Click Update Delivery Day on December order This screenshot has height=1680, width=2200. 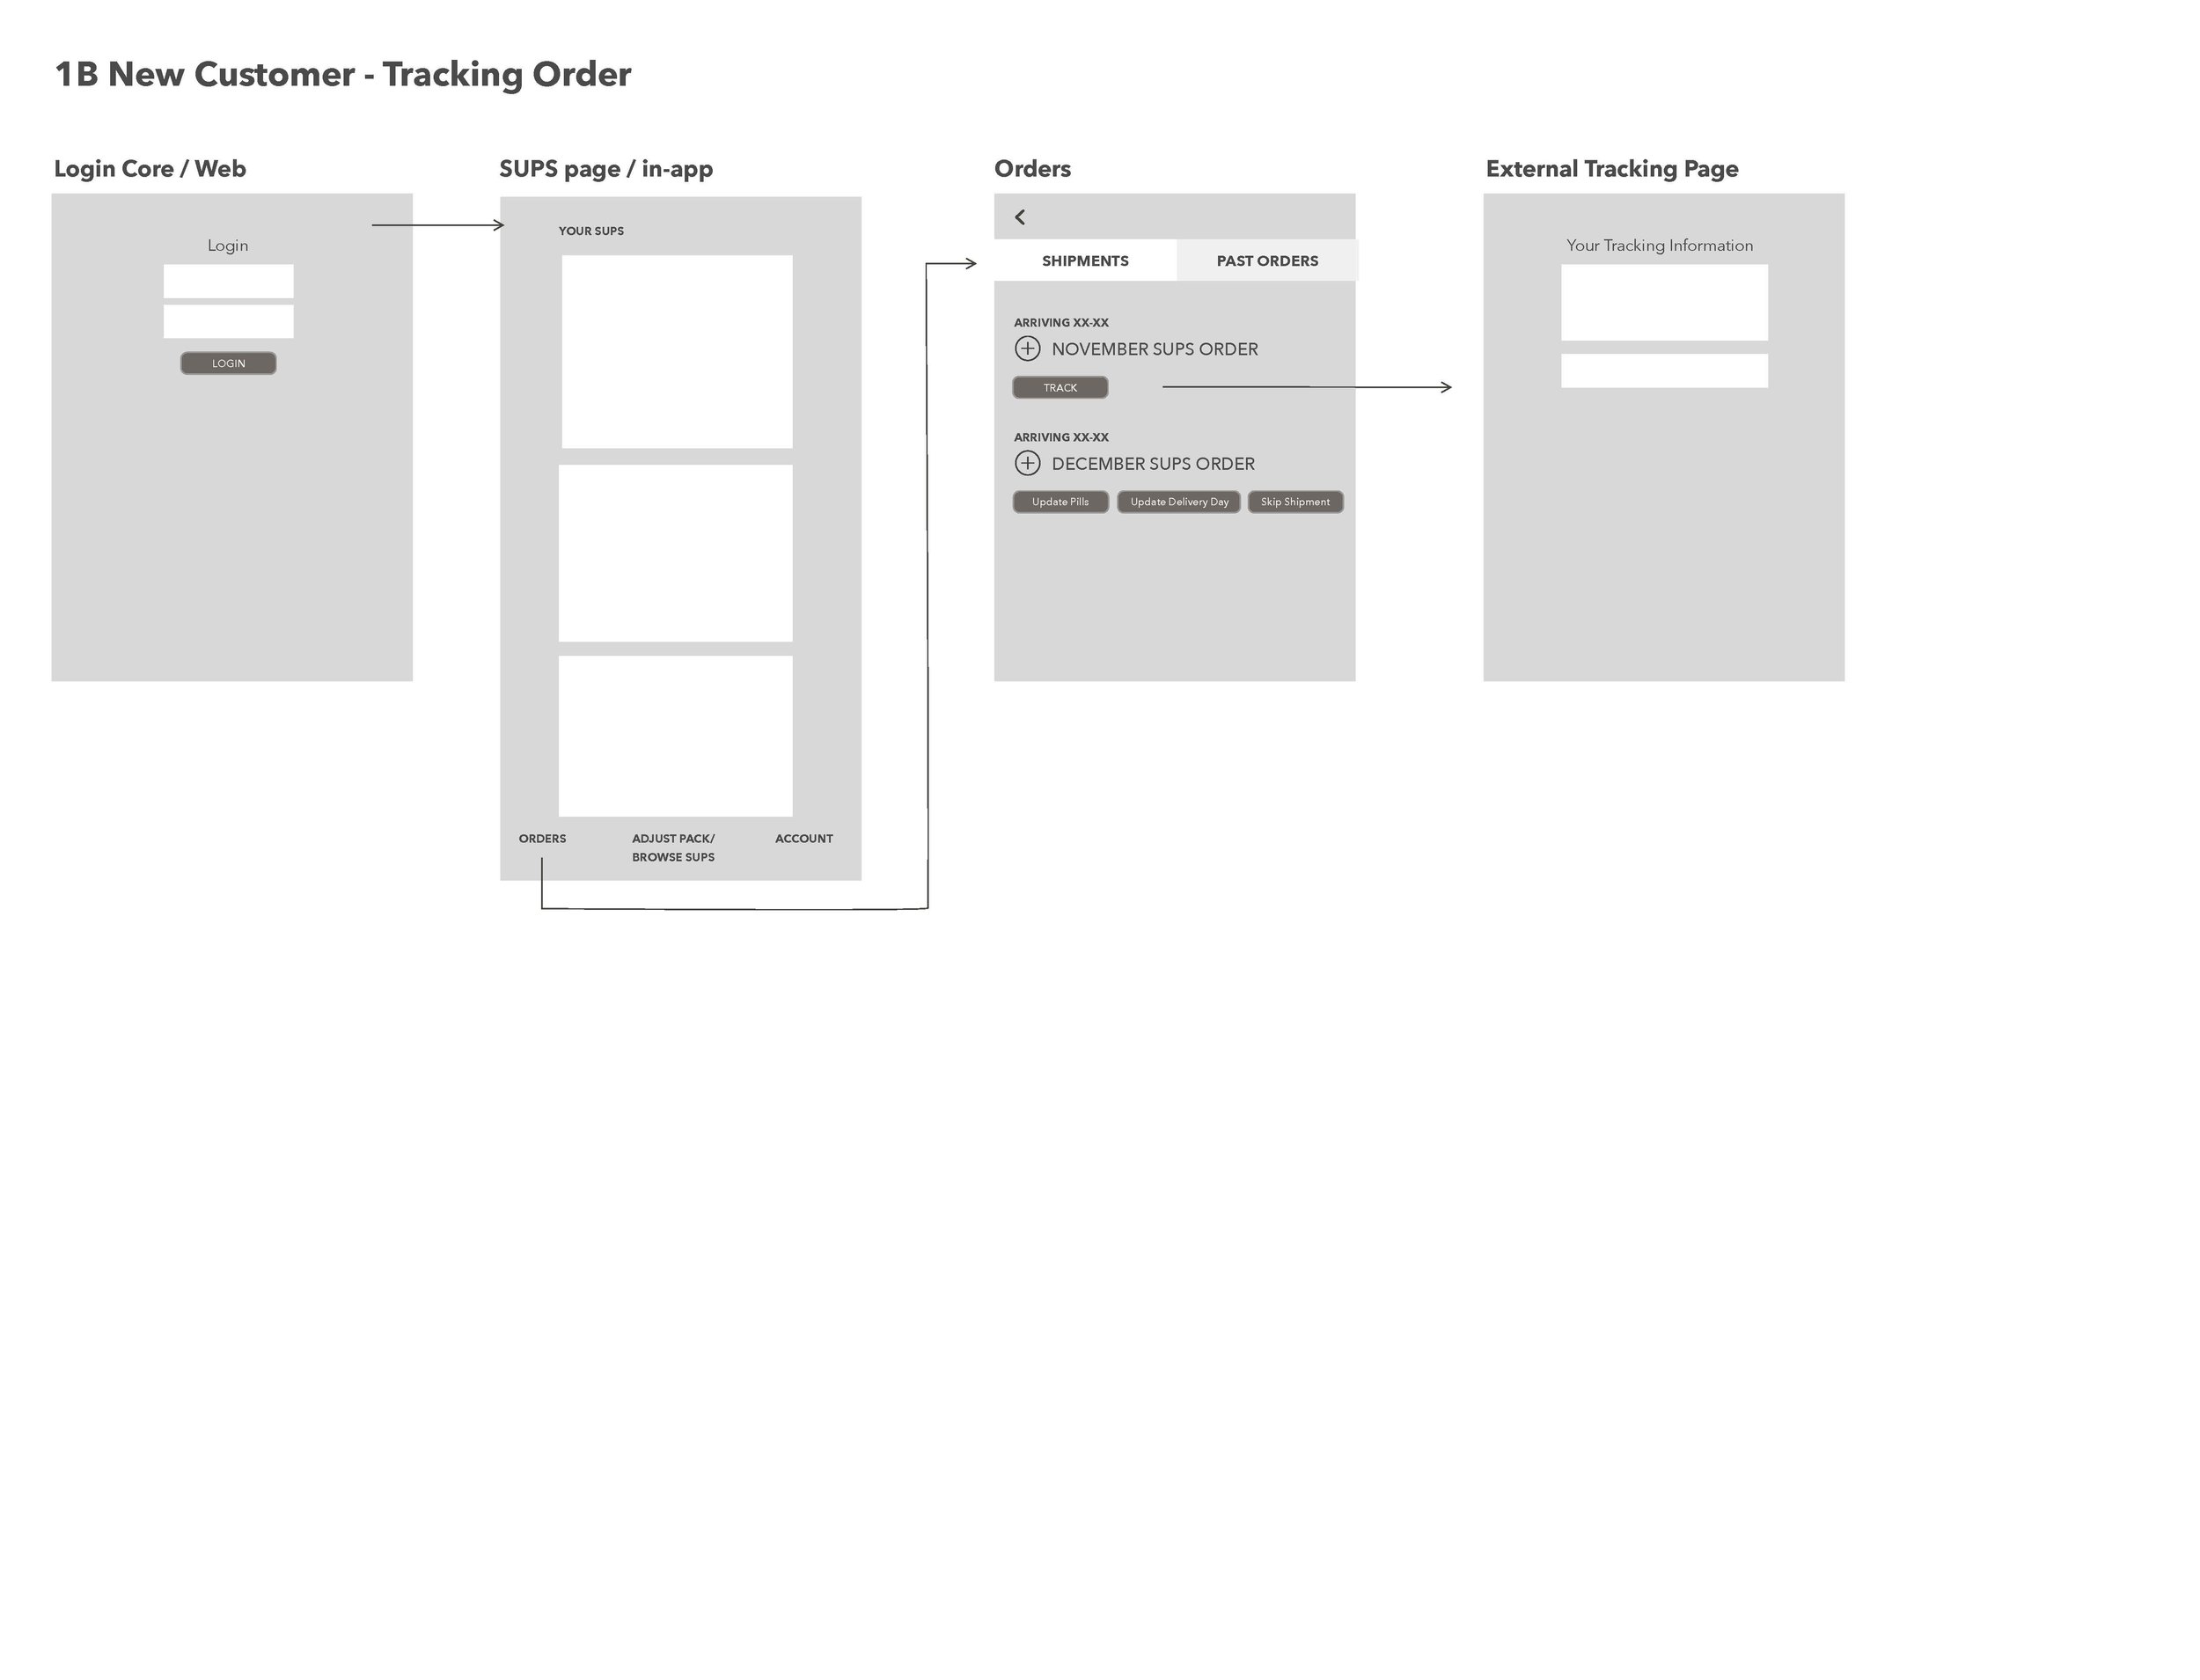tap(1175, 501)
